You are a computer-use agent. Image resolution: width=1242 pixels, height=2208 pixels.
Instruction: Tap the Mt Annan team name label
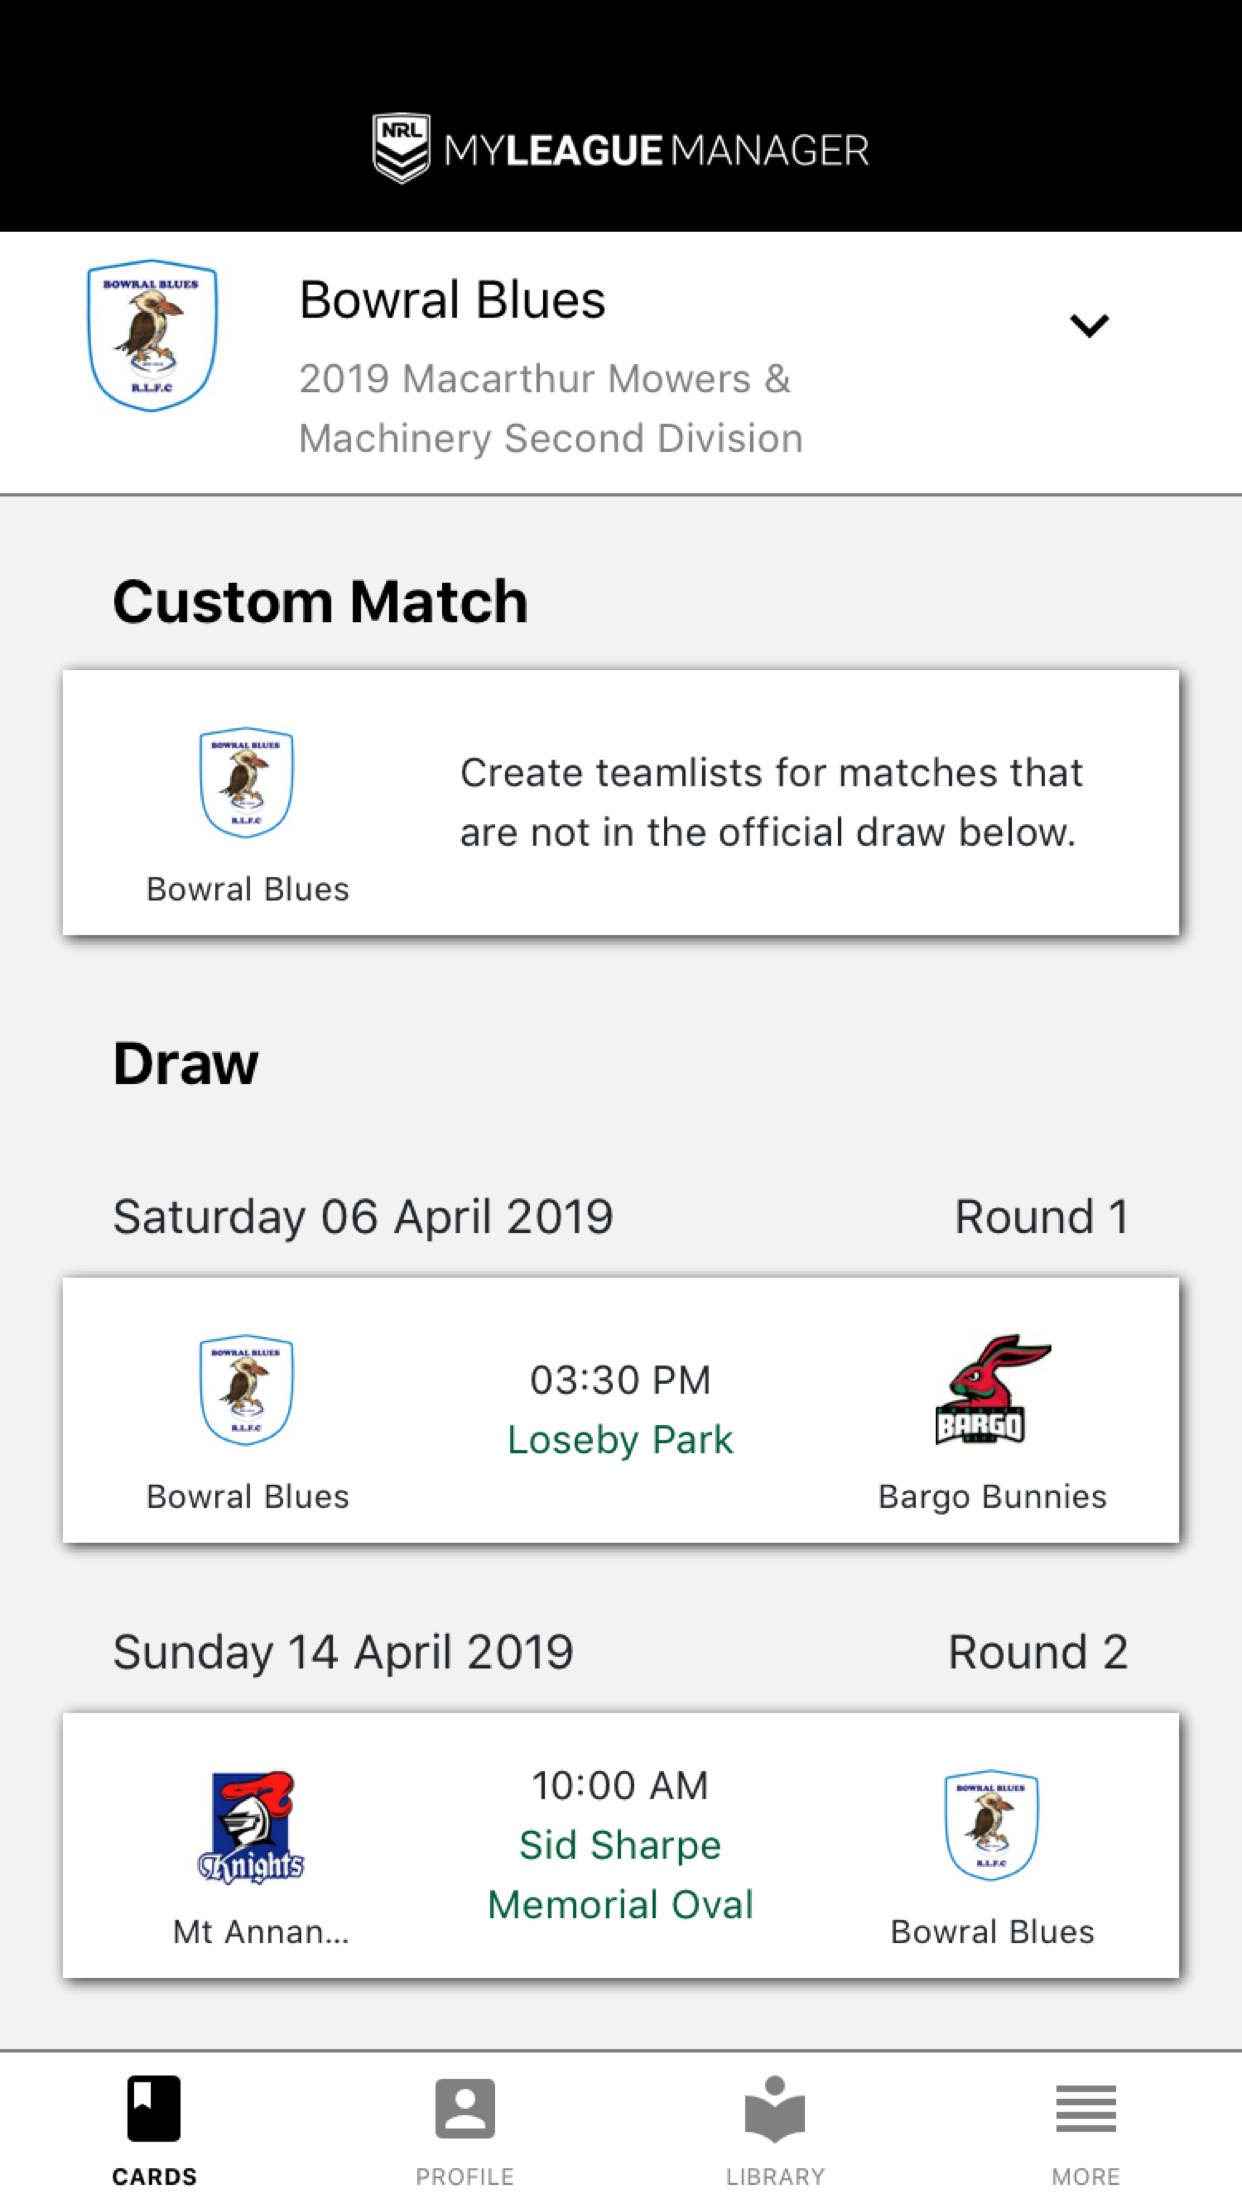coord(260,1932)
